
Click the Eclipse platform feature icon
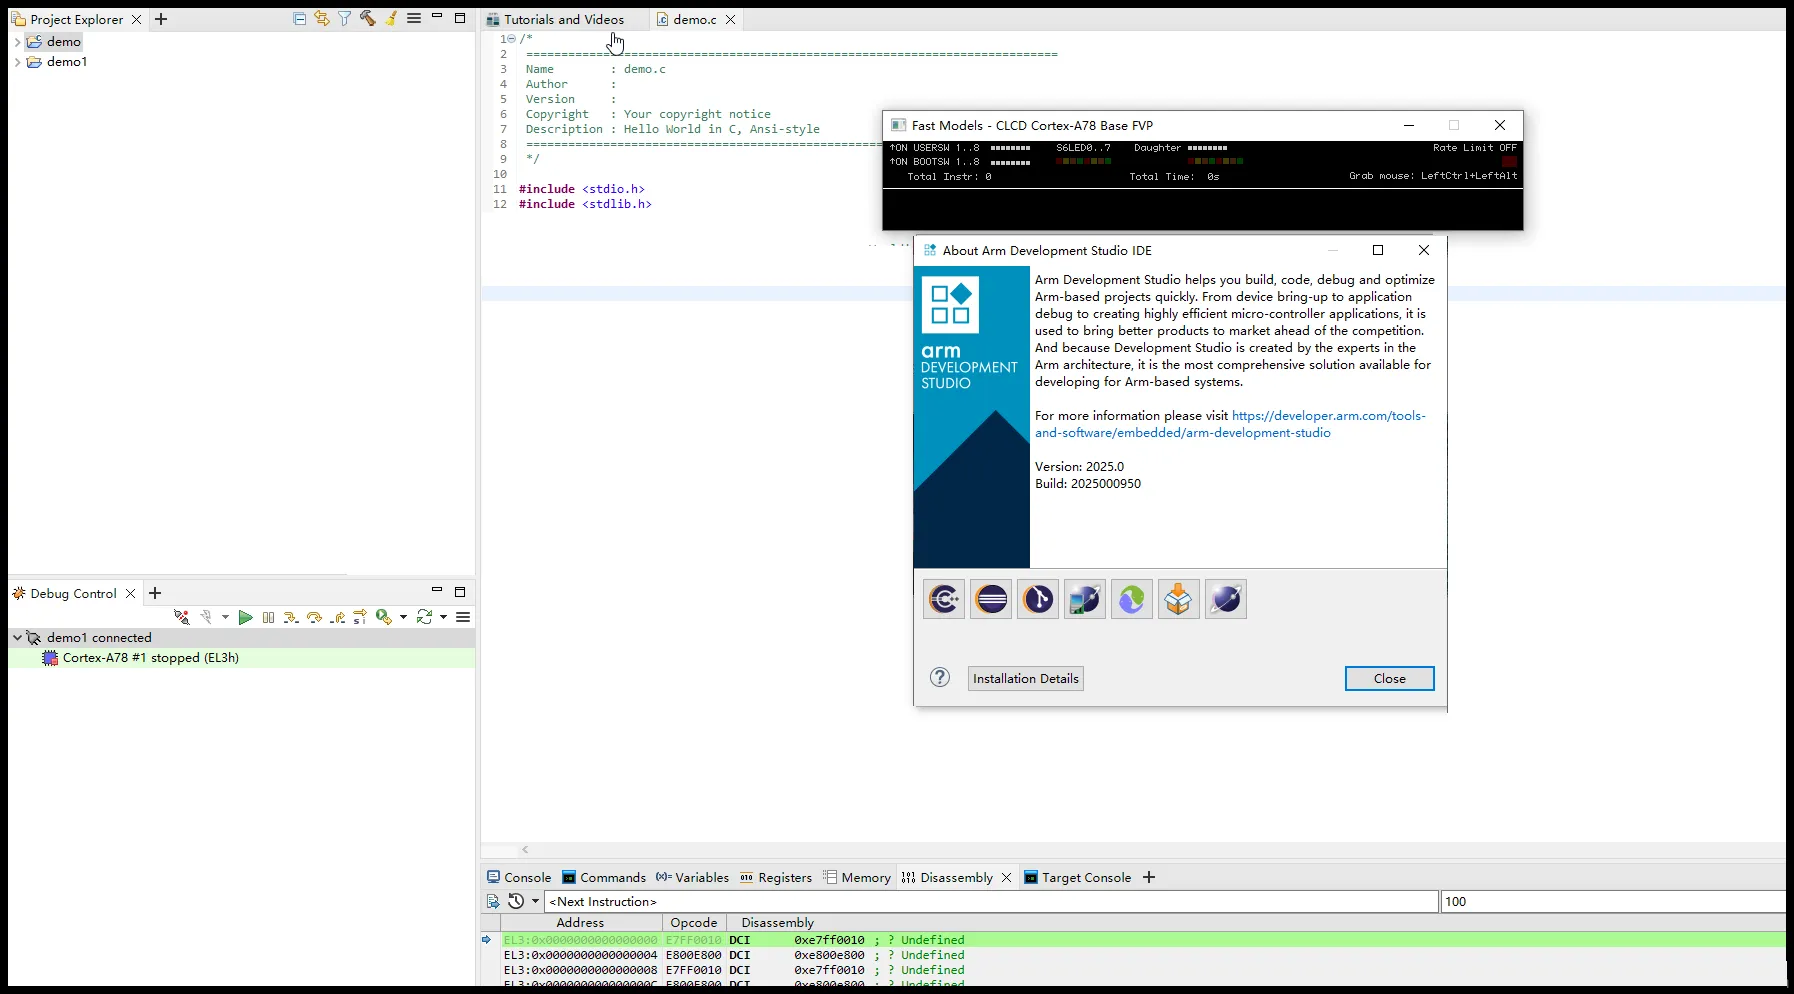tap(991, 599)
